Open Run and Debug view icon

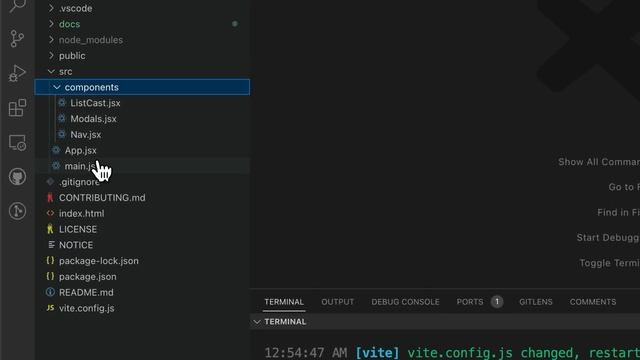pos(17,73)
